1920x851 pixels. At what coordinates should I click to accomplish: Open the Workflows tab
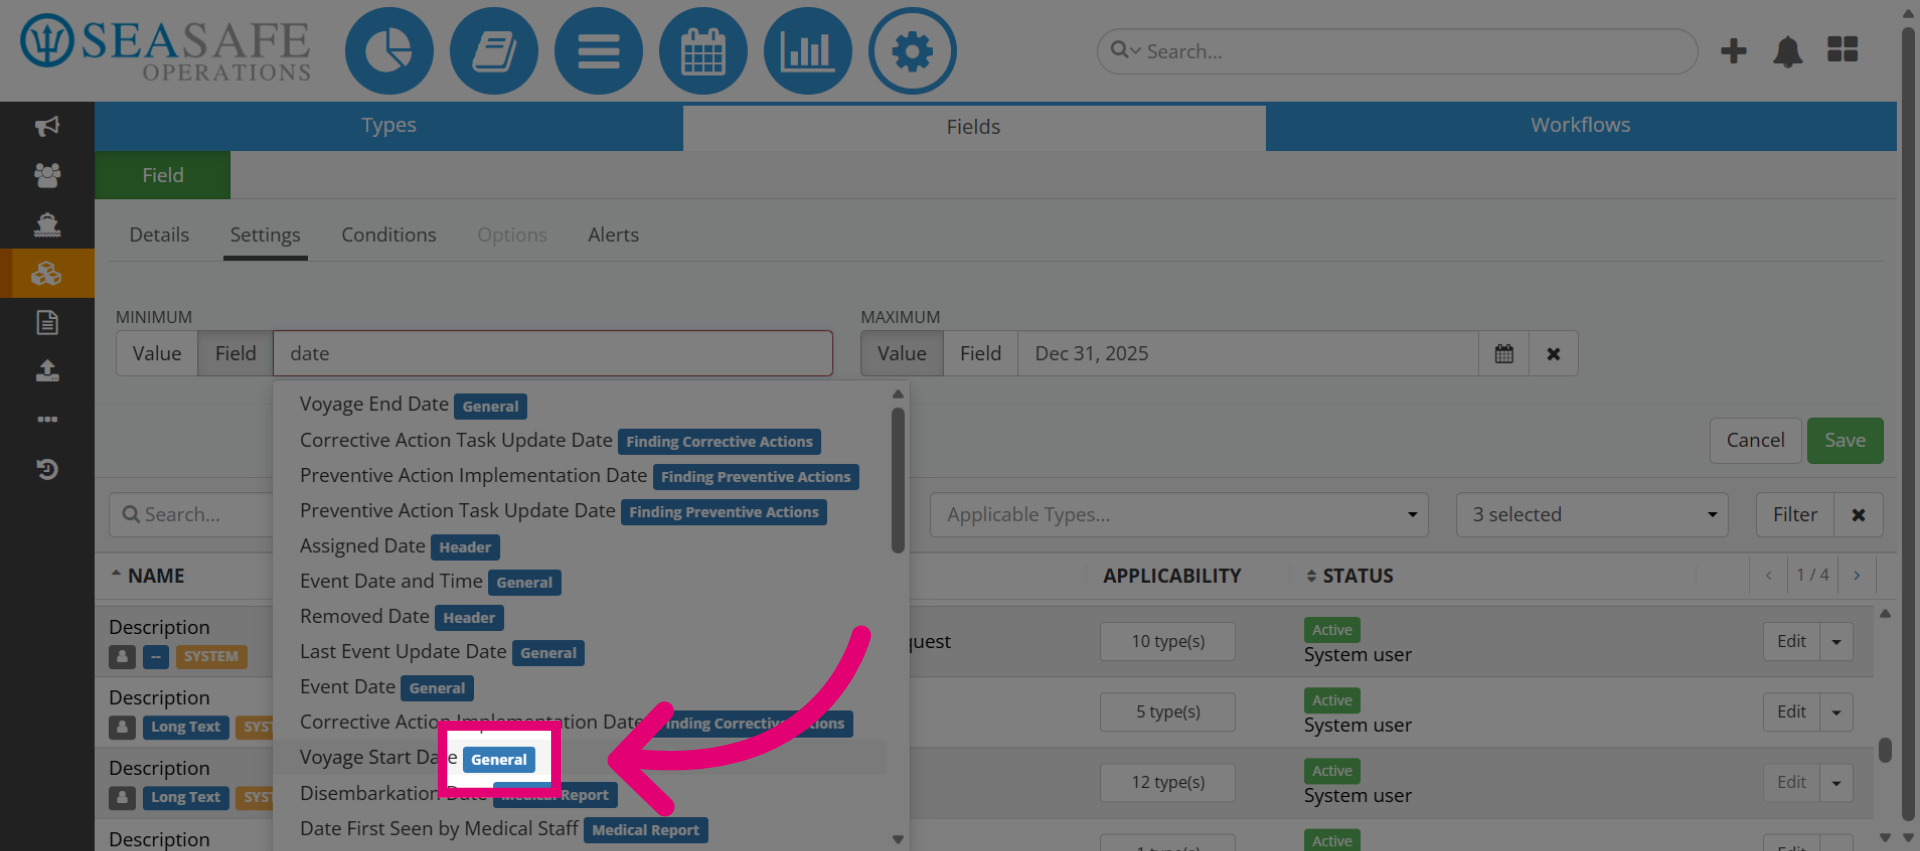1581,126
